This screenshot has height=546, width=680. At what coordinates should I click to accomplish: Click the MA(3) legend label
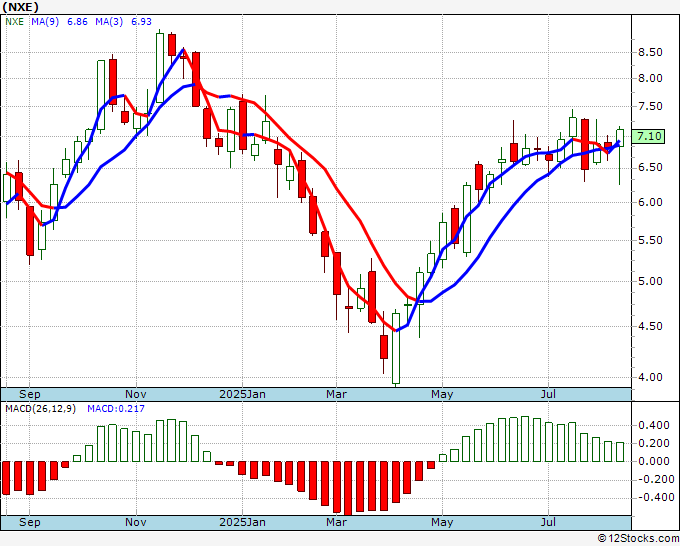coord(109,21)
